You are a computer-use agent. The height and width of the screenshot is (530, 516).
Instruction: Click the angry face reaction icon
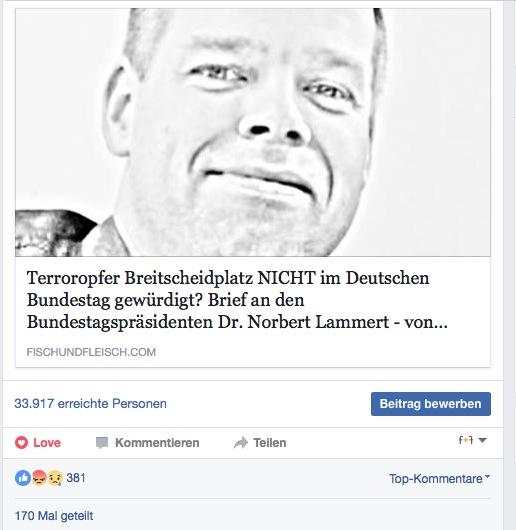point(39,478)
